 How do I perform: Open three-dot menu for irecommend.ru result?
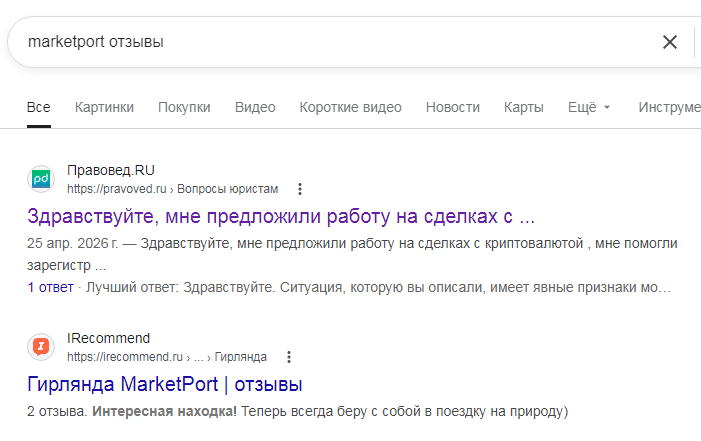(289, 357)
